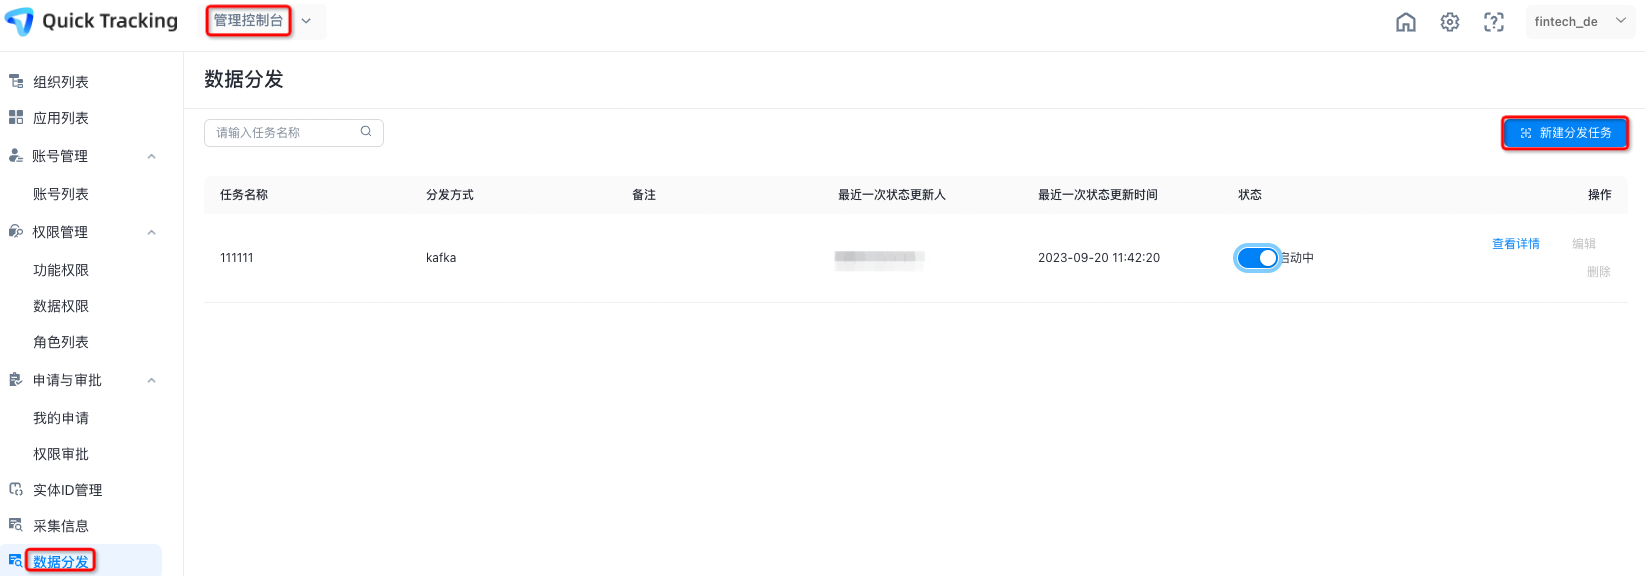
Task: Click 删除 link for task 111111
Action: (1599, 272)
